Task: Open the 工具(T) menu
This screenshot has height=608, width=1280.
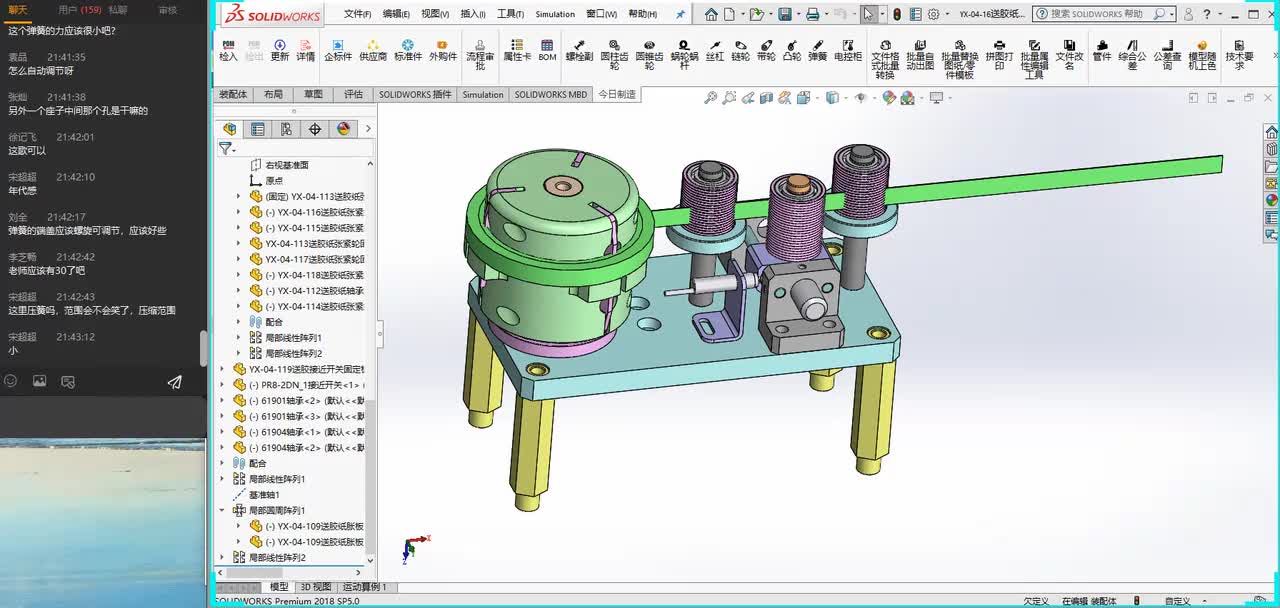Action: coord(510,14)
